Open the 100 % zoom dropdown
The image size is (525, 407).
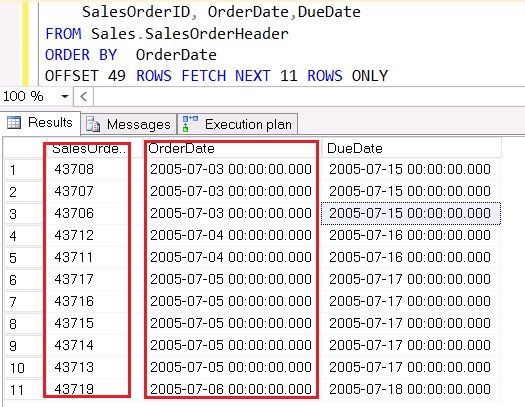click(x=65, y=97)
